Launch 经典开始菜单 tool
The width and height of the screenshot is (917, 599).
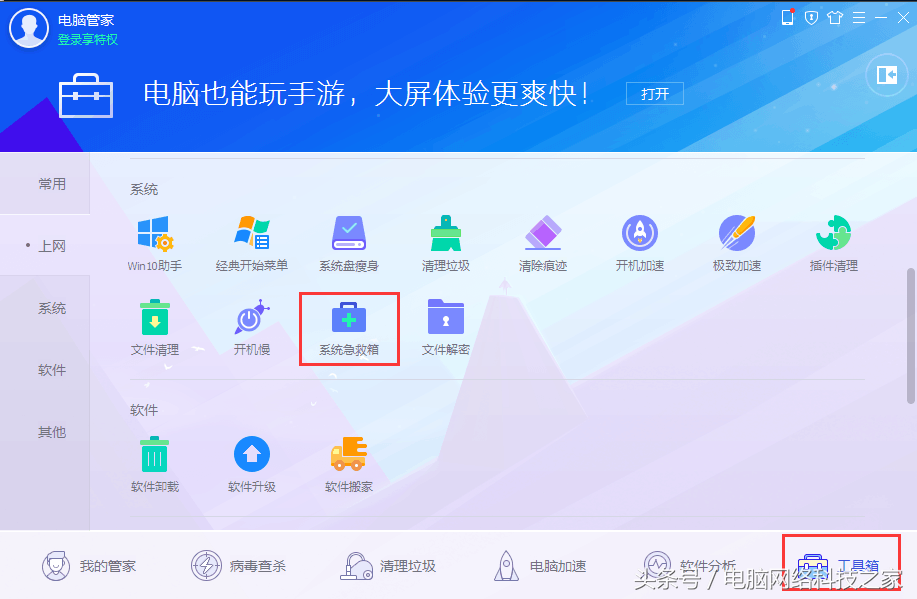click(251, 243)
